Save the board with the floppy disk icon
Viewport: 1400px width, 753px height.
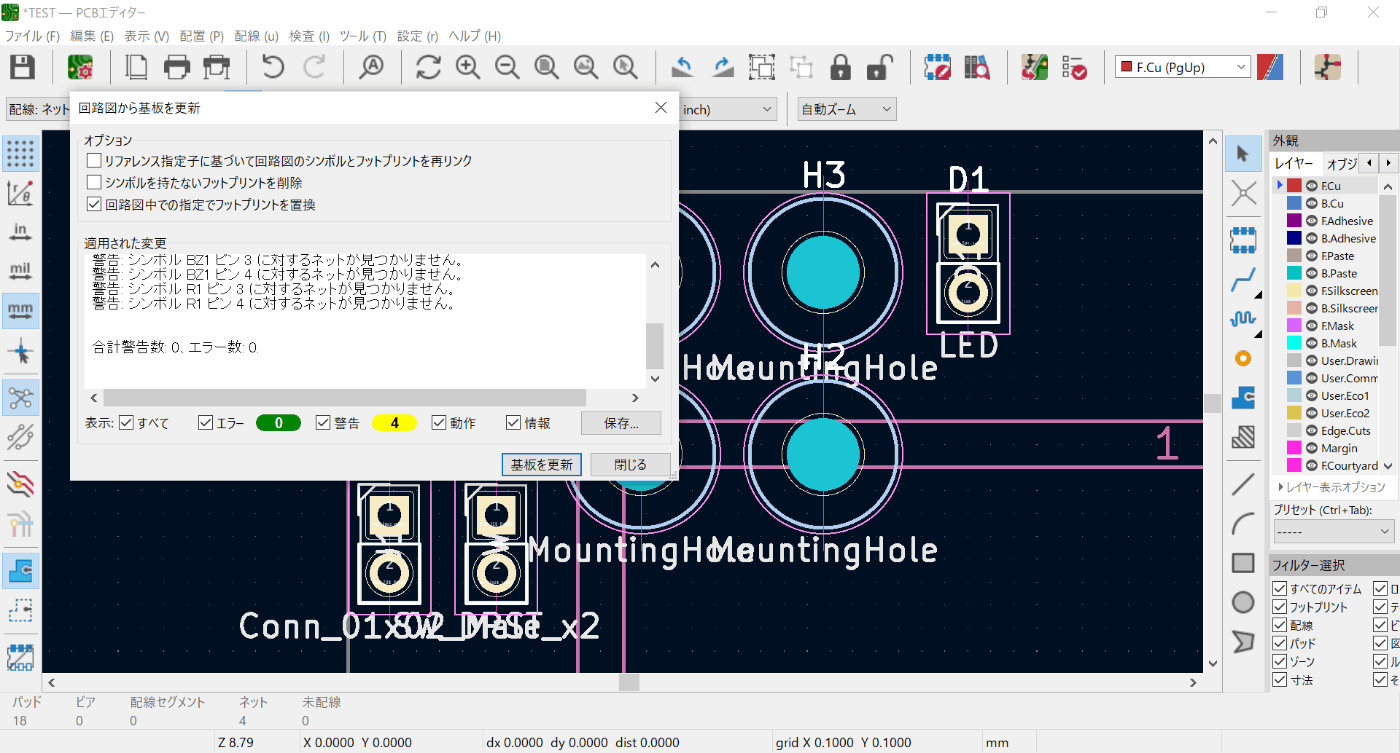(x=22, y=67)
